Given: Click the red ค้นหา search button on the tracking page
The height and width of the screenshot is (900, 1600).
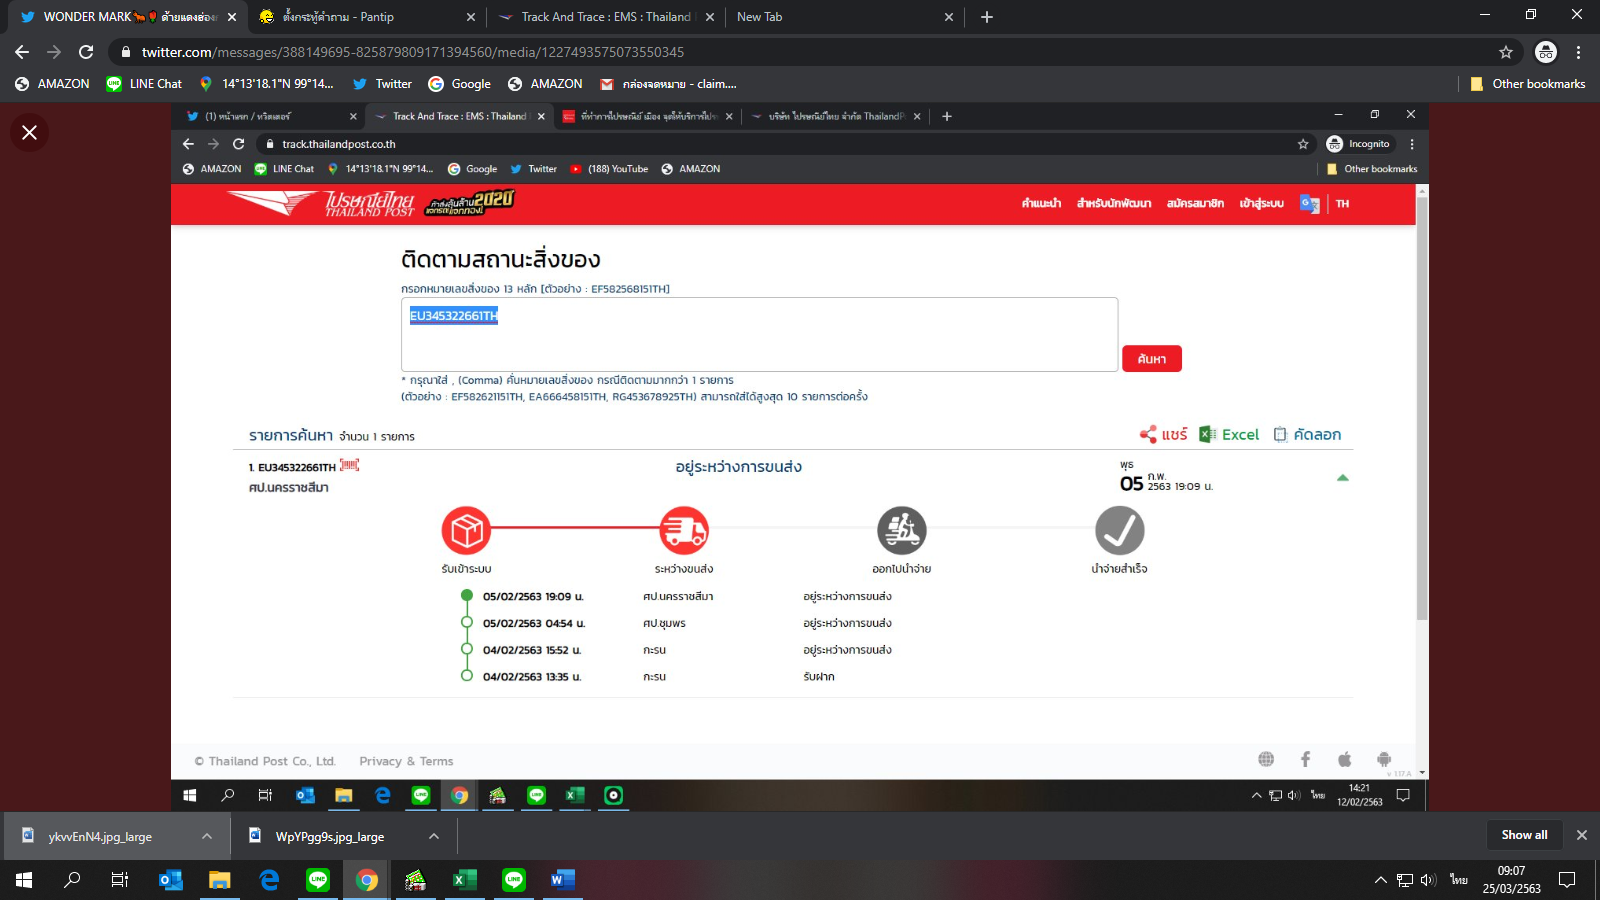Looking at the screenshot, I should coord(1152,359).
